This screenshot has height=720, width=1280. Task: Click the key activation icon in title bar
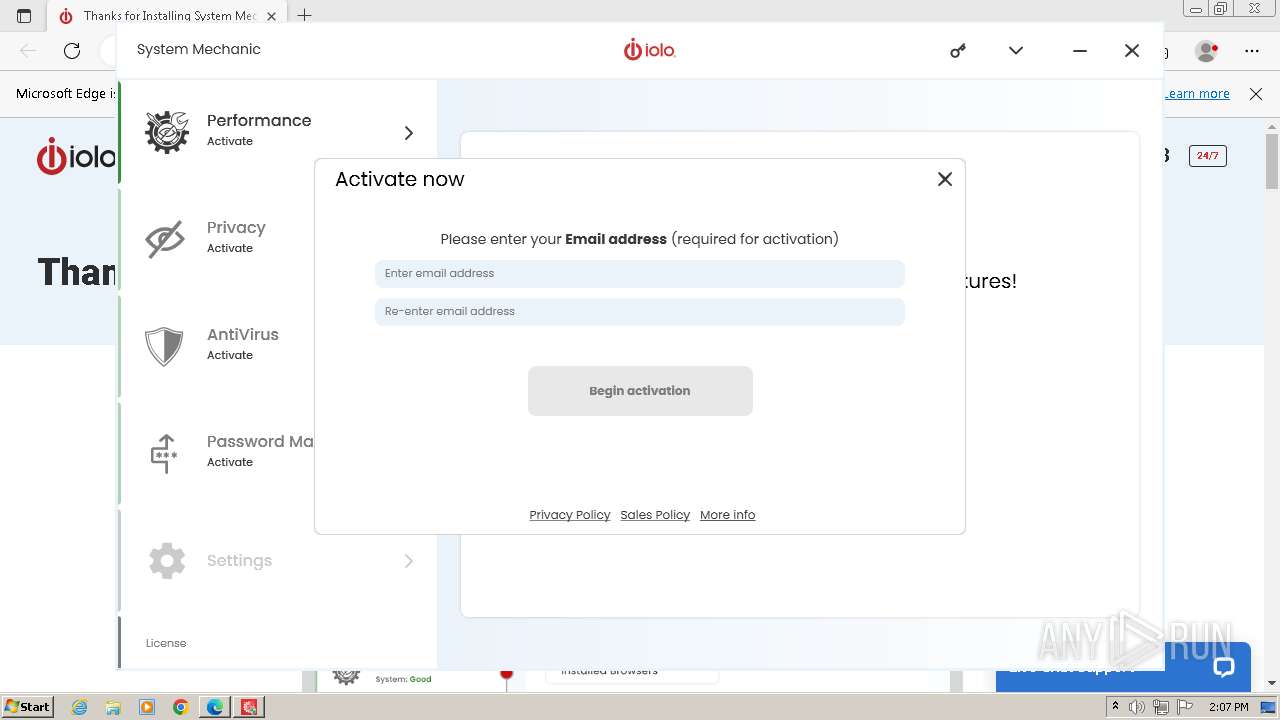click(958, 50)
